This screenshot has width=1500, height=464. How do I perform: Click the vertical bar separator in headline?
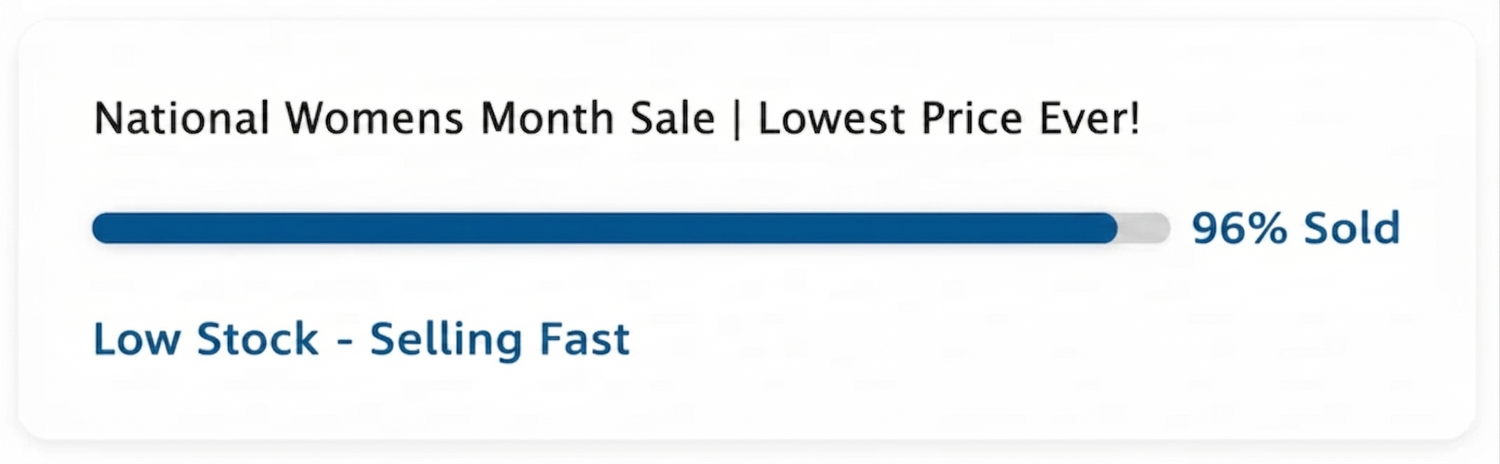pyautogui.click(x=736, y=121)
